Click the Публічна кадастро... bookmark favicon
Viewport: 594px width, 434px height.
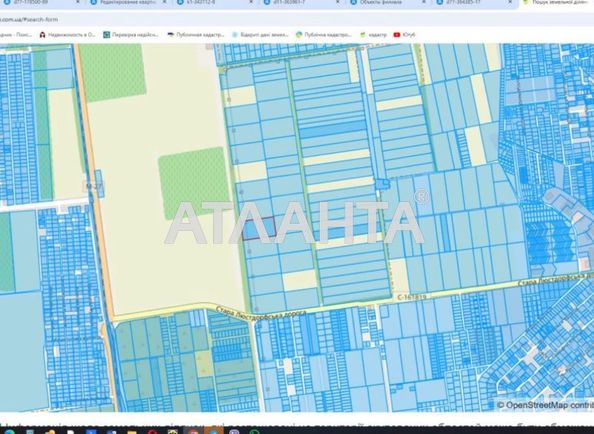click(299, 35)
